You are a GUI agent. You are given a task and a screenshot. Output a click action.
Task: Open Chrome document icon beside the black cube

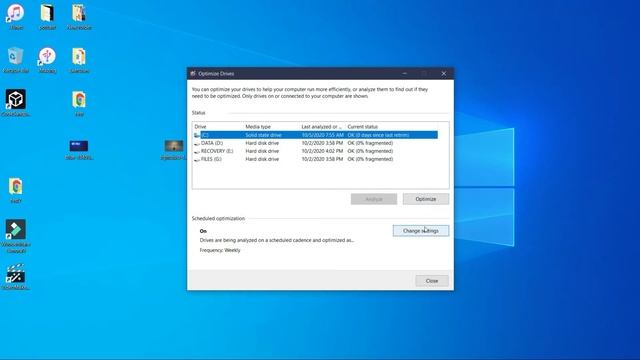[x=79, y=101]
